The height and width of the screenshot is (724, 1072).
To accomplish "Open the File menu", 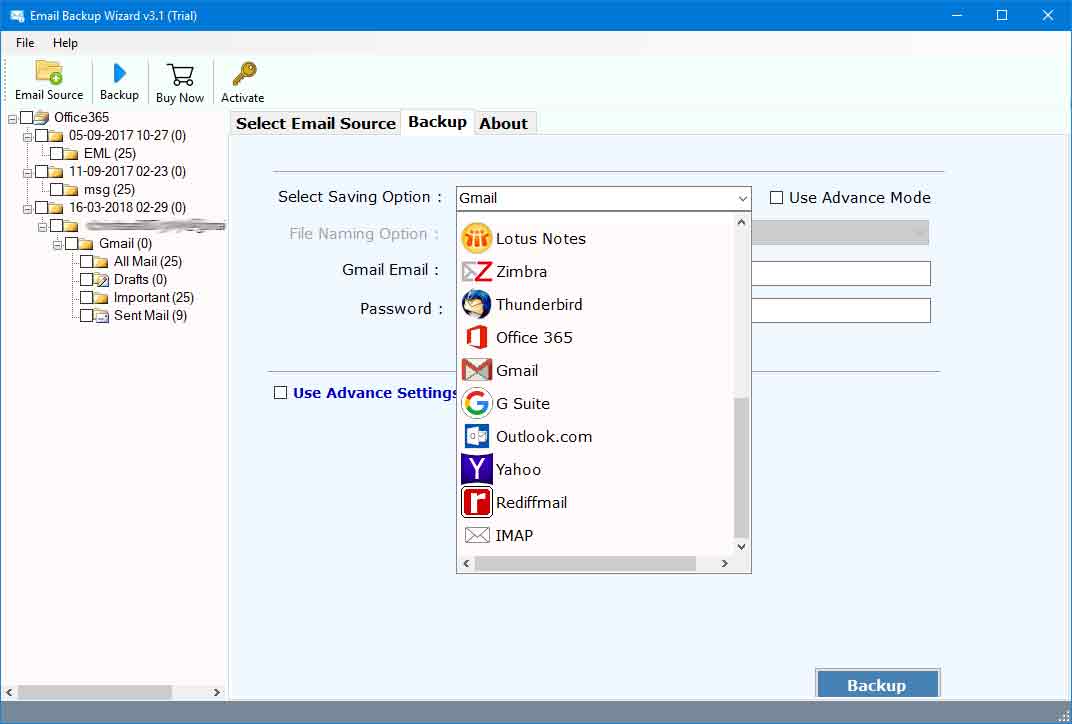I will (x=25, y=42).
